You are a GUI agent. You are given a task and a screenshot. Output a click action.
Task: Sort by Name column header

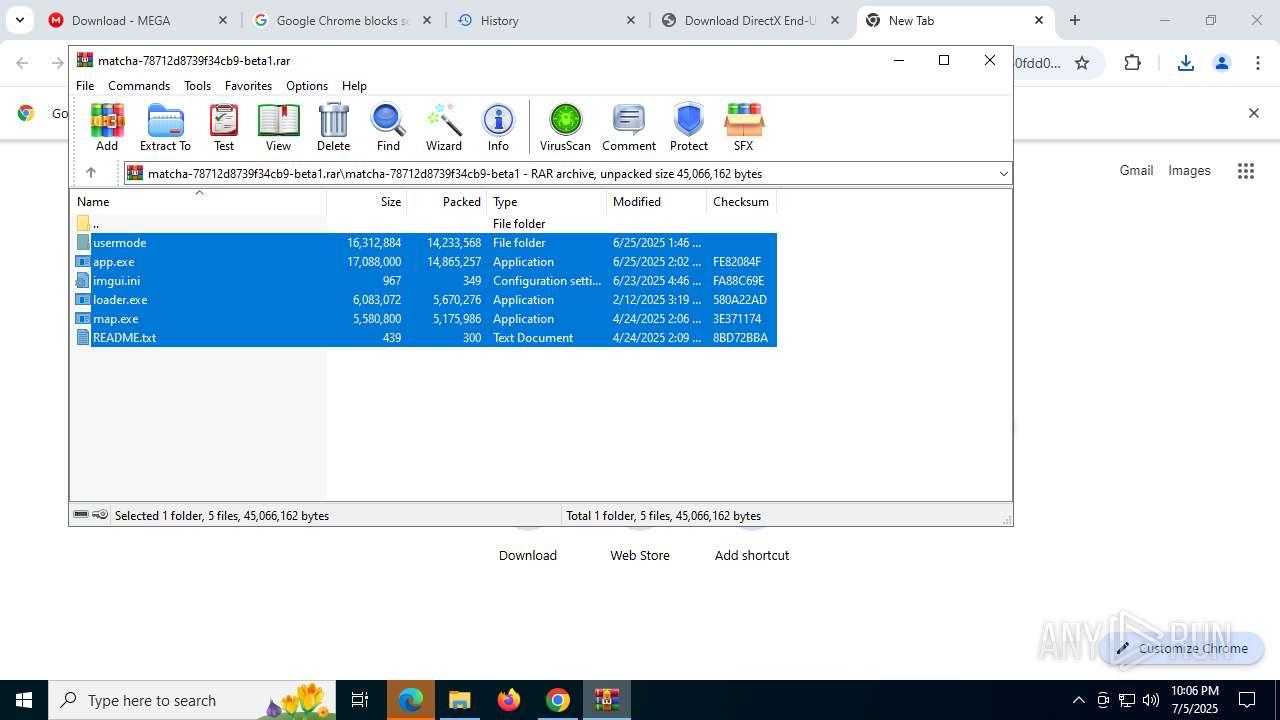click(x=198, y=202)
